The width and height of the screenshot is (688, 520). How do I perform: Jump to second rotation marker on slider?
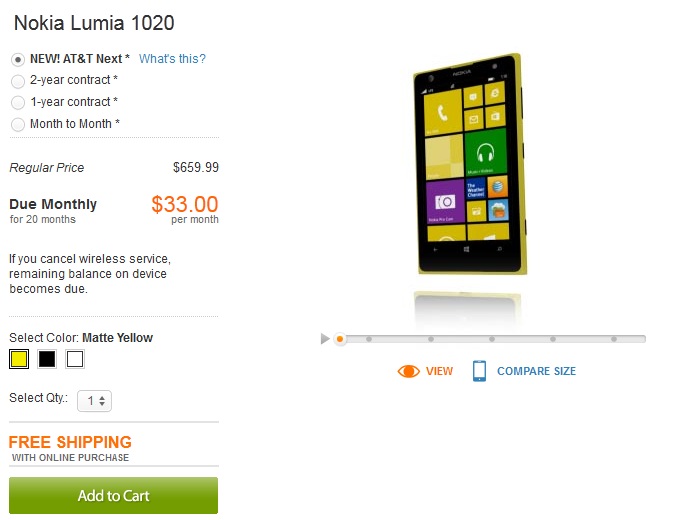(x=369, y=339)
